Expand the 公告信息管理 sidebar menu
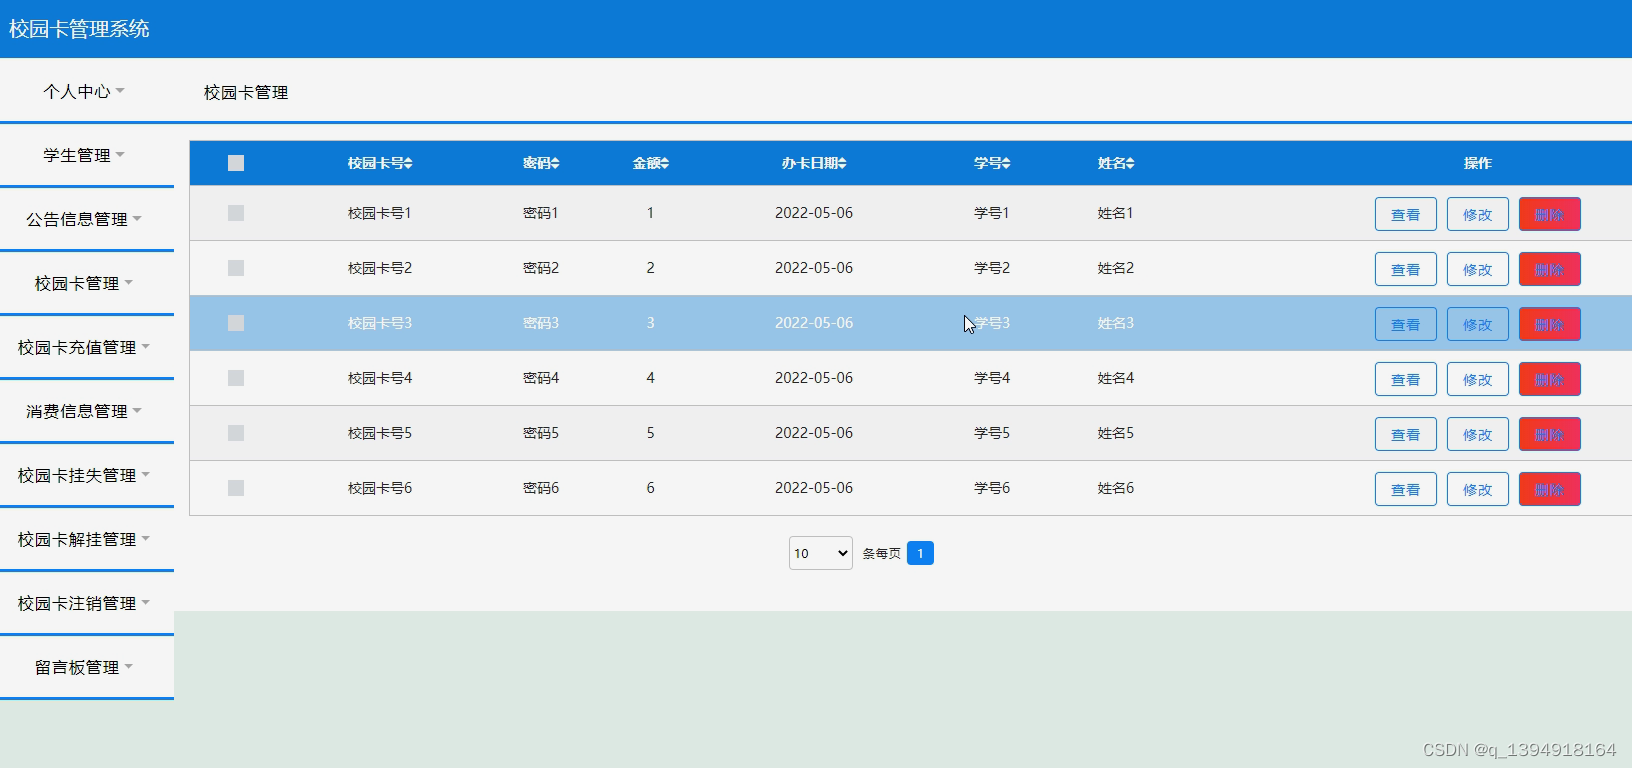 click(x=85, y=219)
